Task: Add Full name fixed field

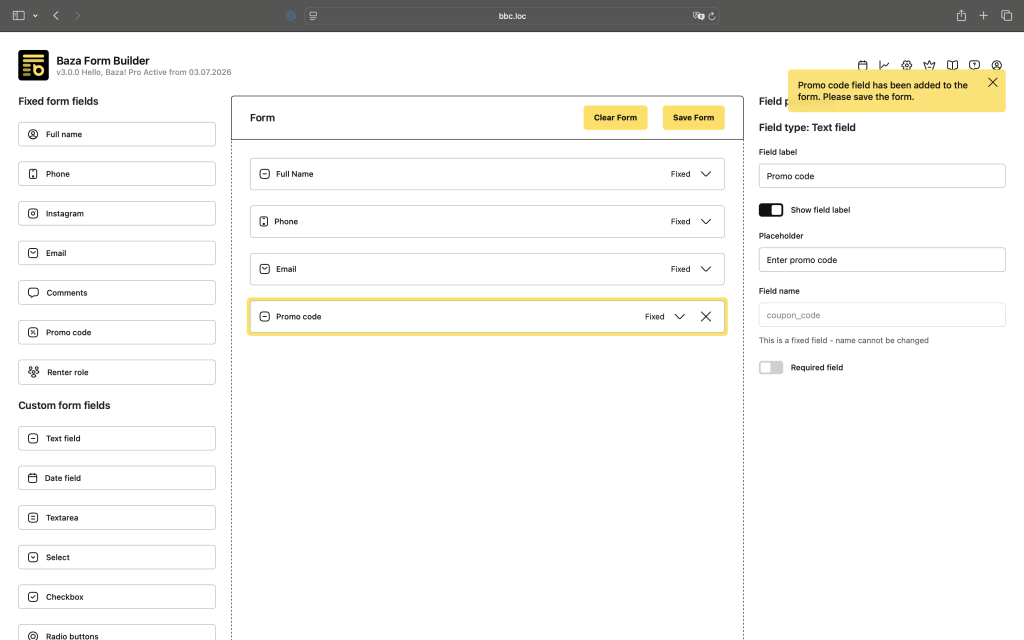Action: (117, 135)
